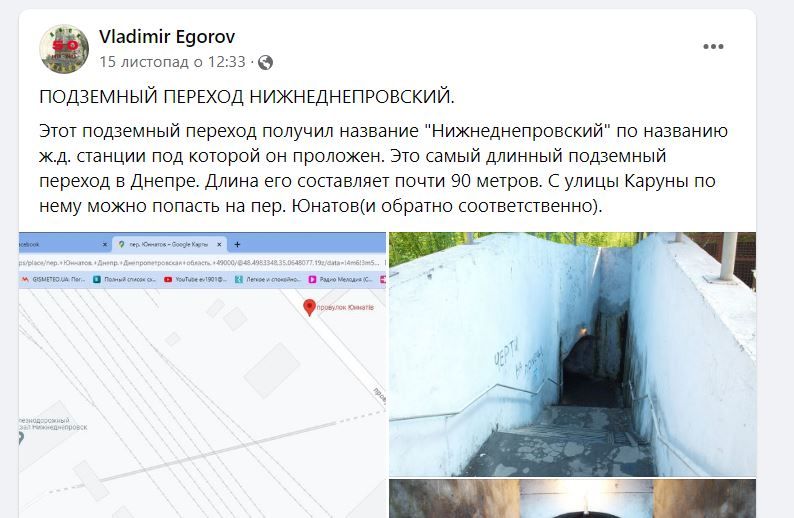Click the plus new tab icon in screenshot
Image resolution: width=794 pixels, height=518 pixels.
237,245
